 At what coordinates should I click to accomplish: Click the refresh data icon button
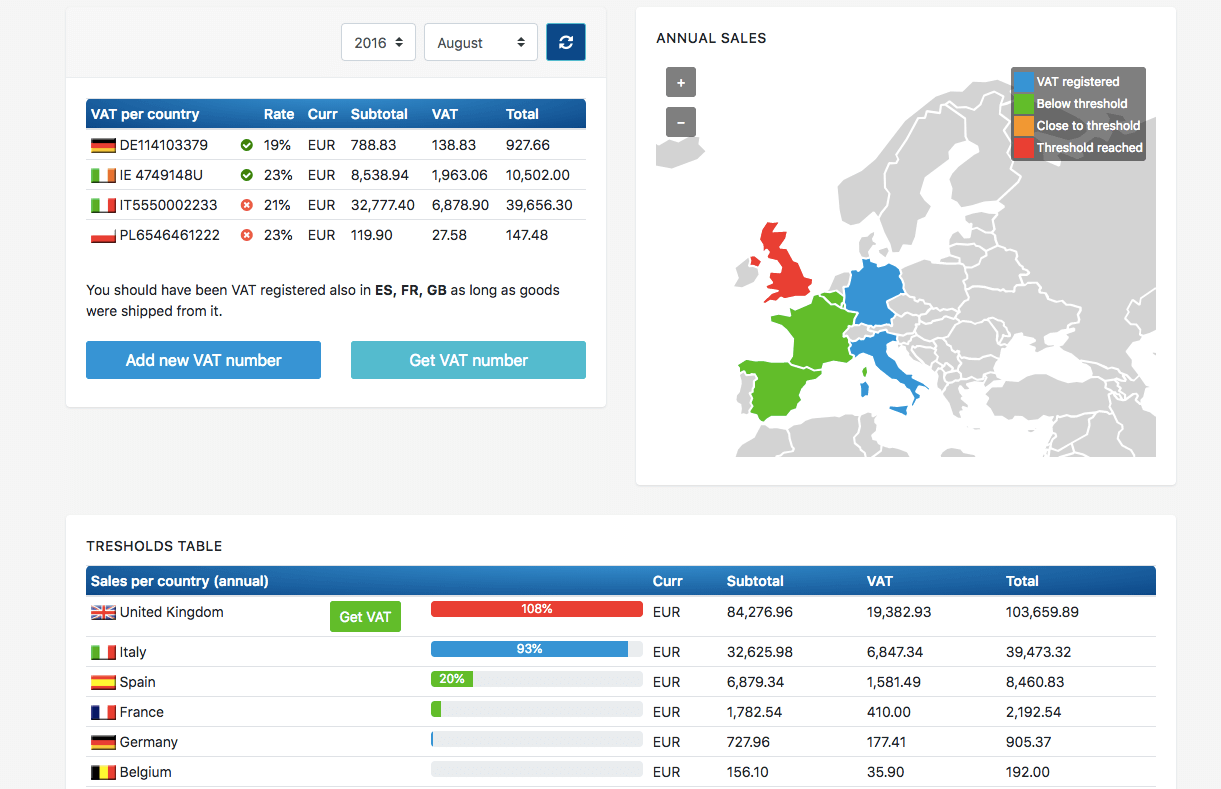(x=566, y=42)
